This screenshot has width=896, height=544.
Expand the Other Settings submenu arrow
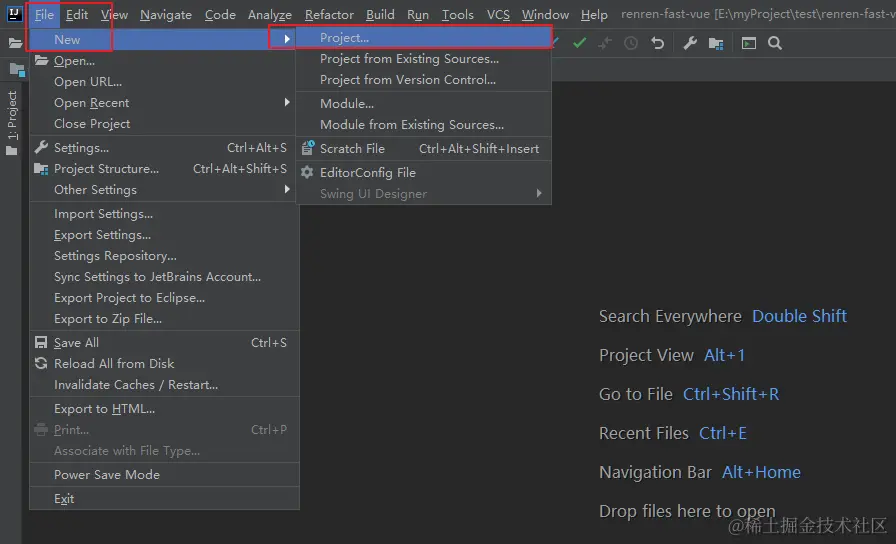click(287, 189)
